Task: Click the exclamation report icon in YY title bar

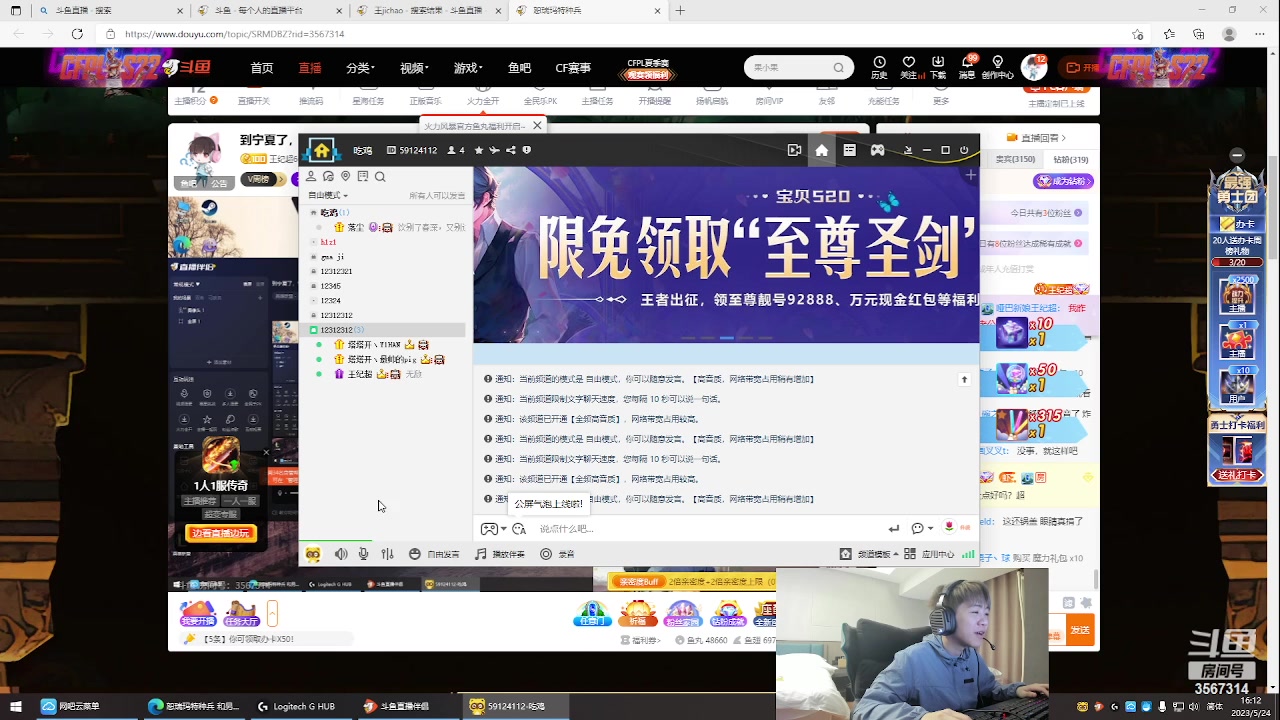Action: click(x=527, y=150)
